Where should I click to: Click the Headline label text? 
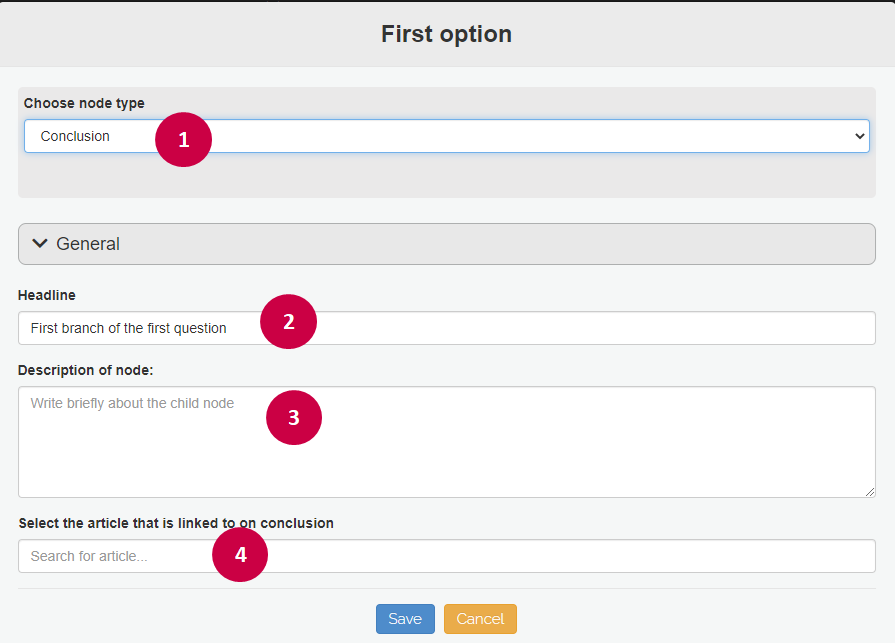click(47, 295)
